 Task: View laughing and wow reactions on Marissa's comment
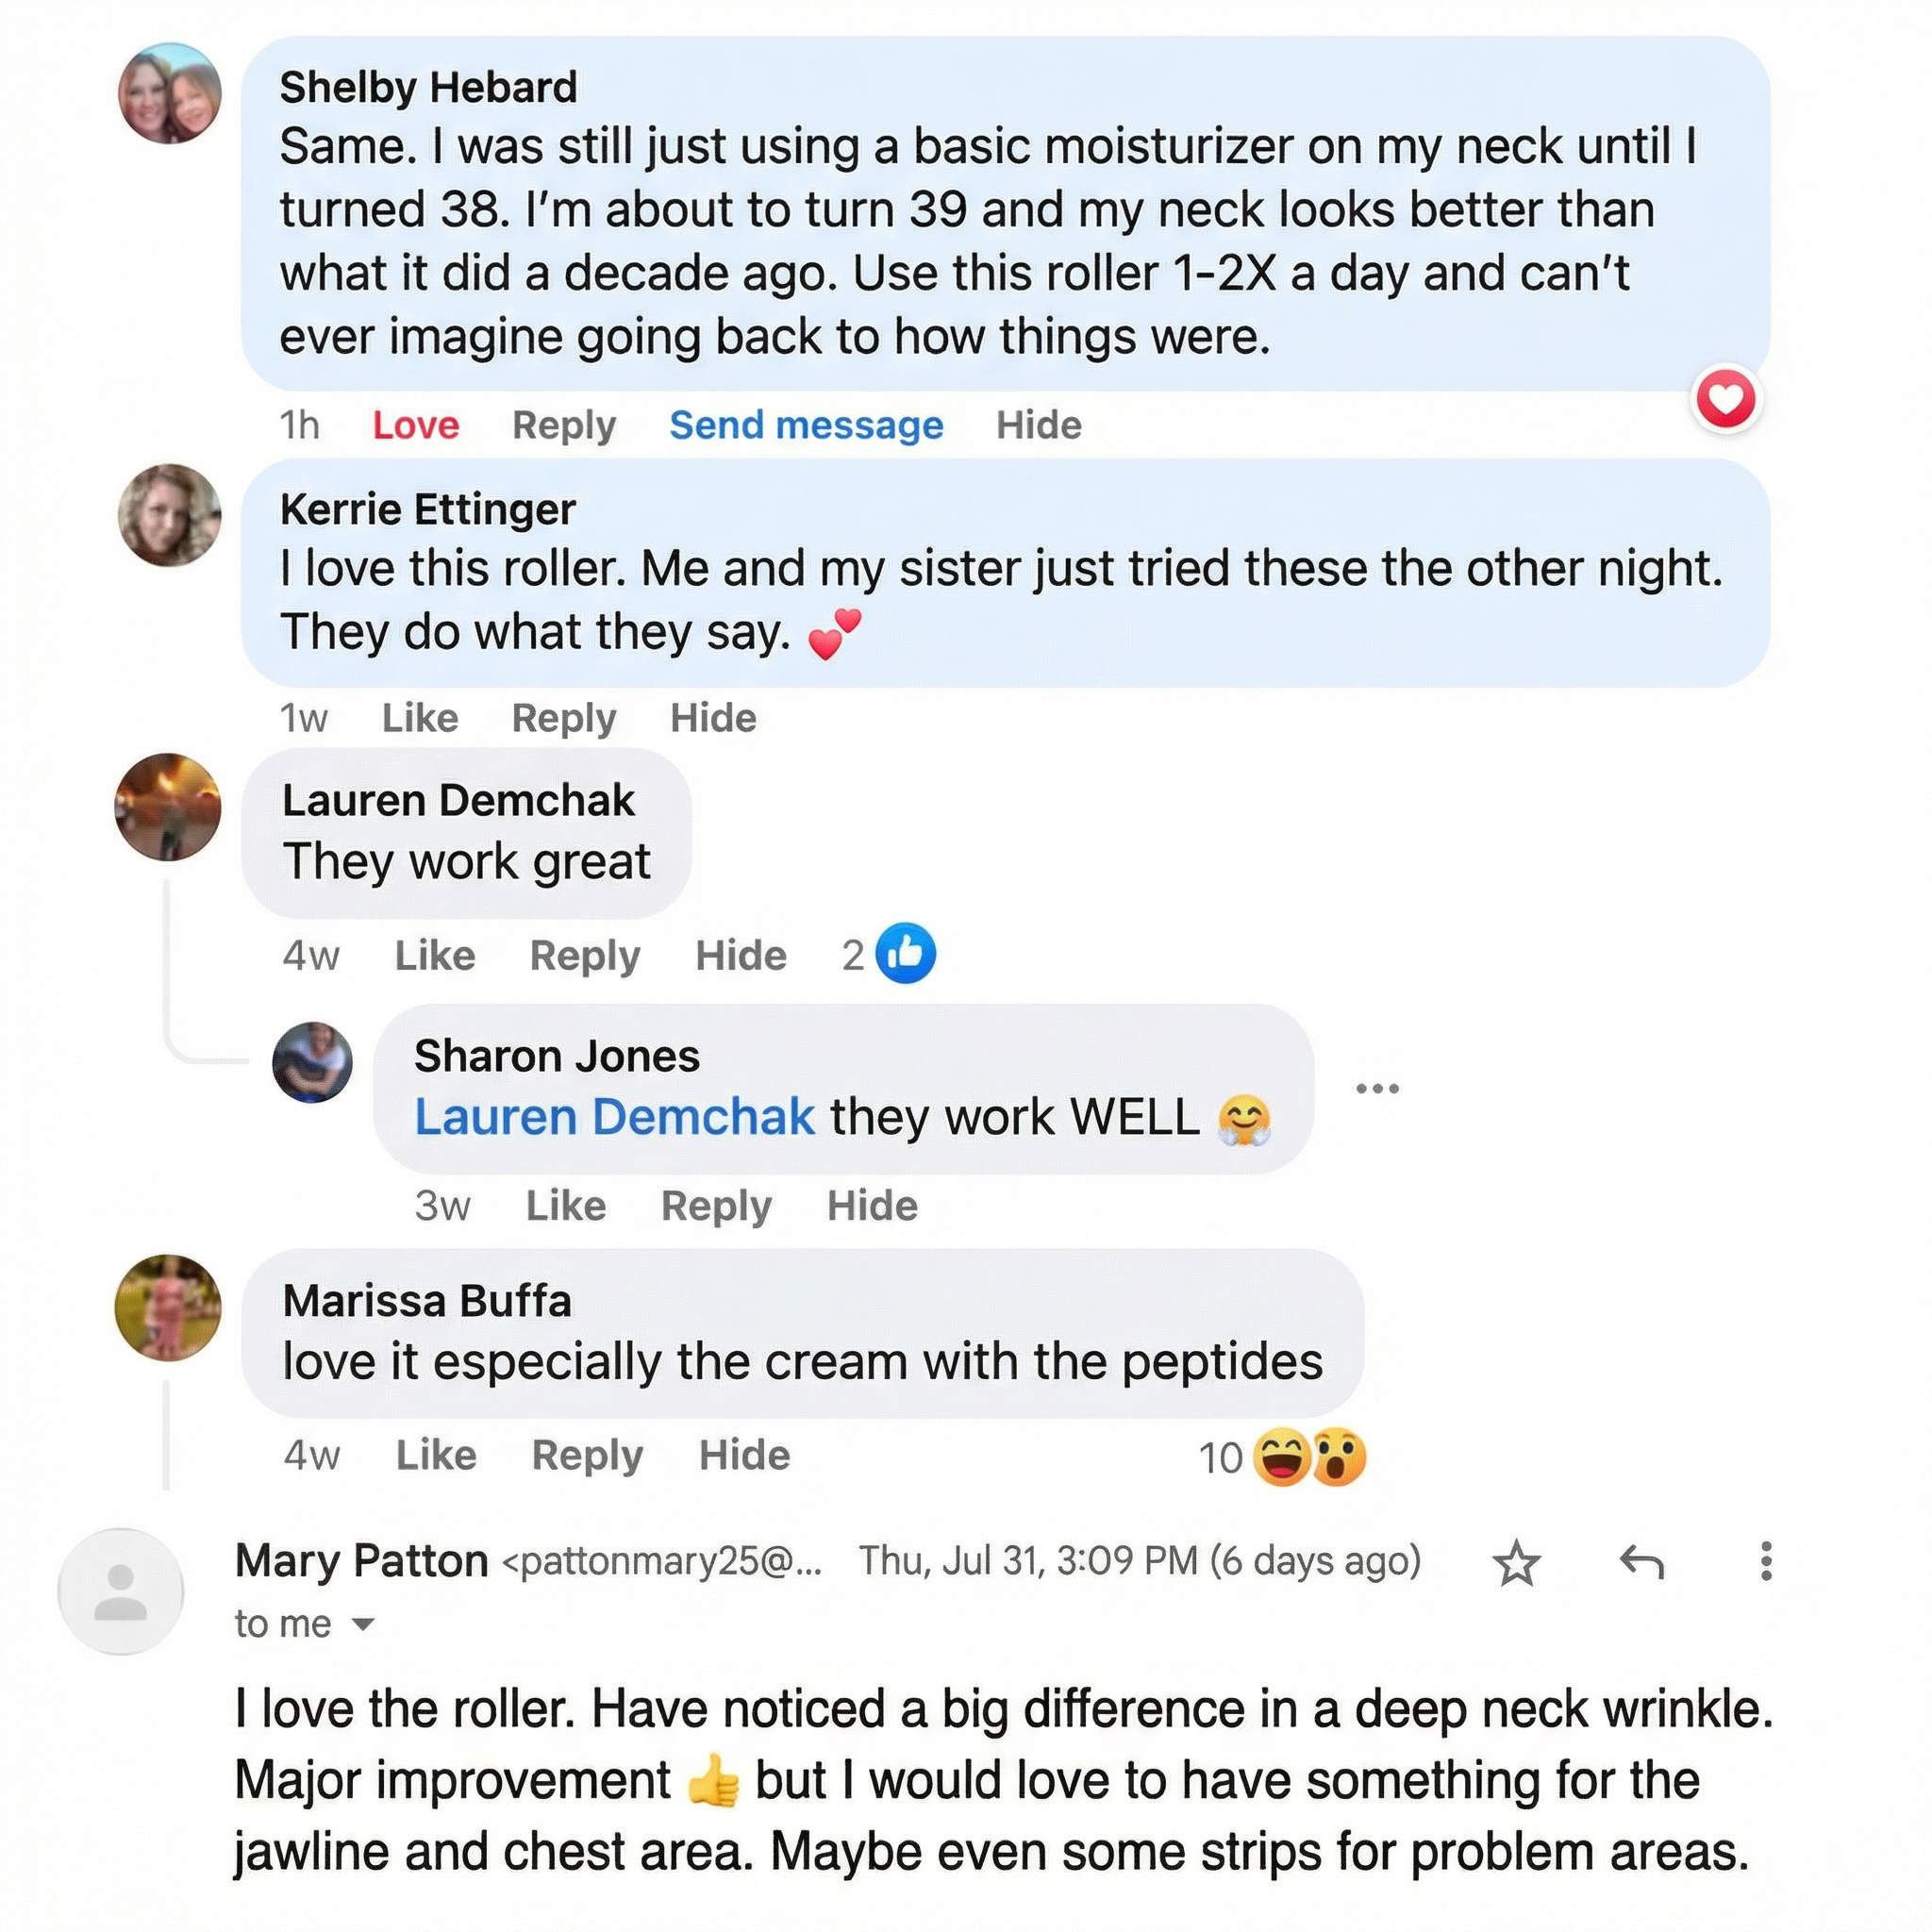click(x=1308, y=1458)
